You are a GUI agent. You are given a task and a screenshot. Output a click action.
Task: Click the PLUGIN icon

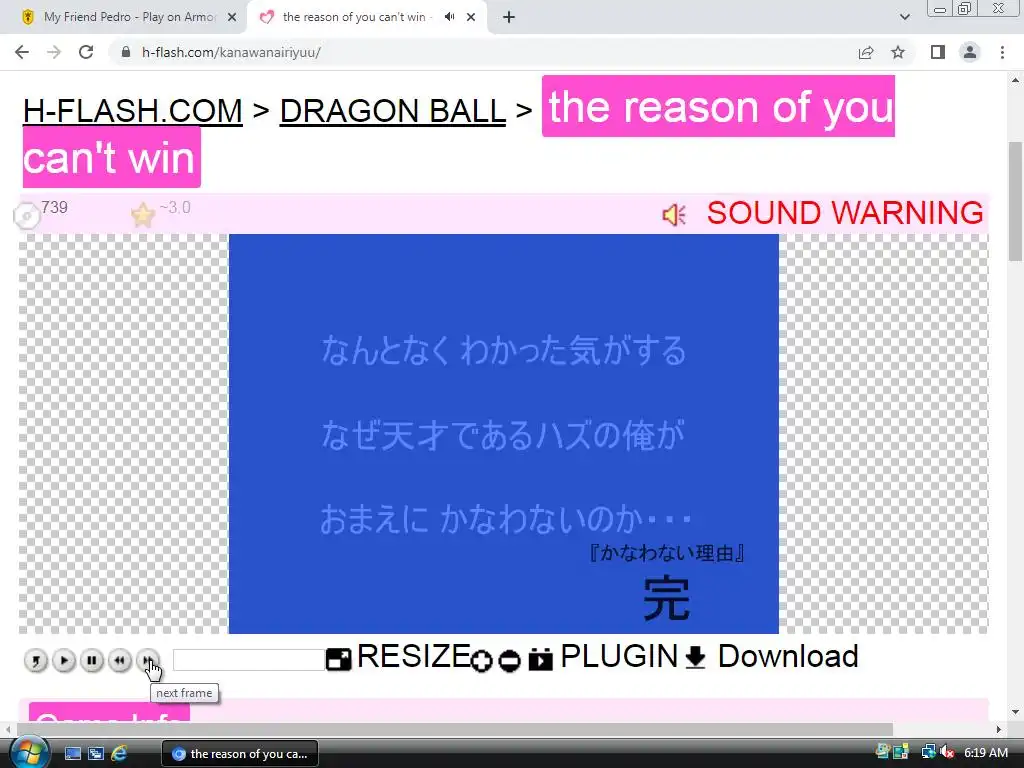pos(541,660)
